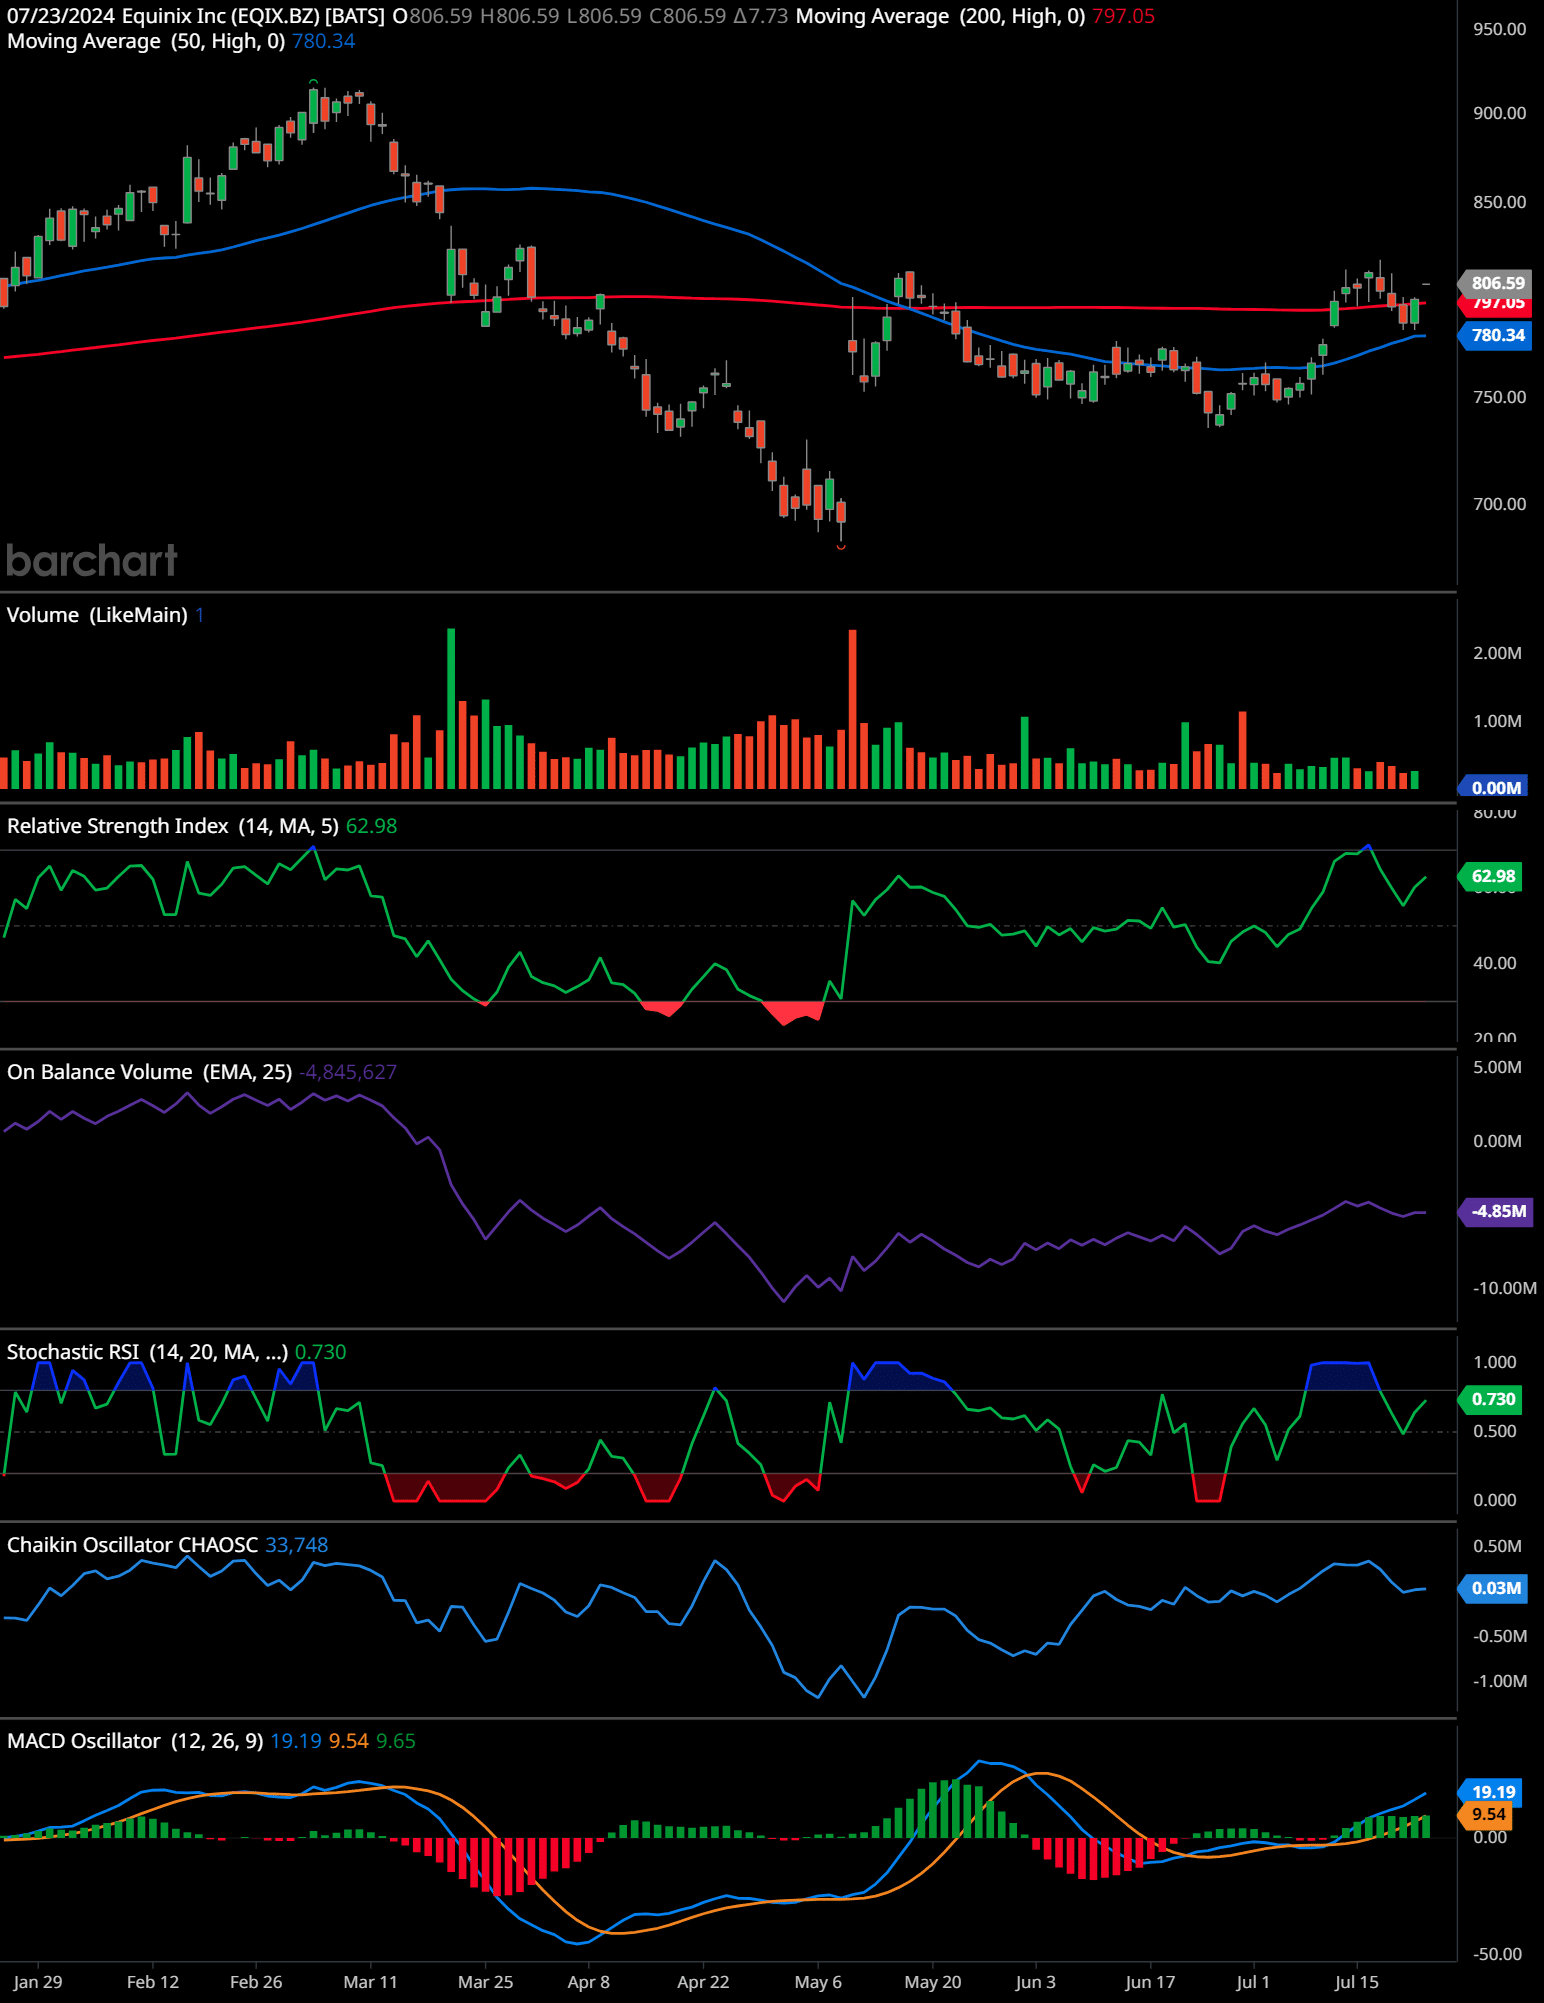Click the 1.00M volume axis label

(x=1497, y=721)
